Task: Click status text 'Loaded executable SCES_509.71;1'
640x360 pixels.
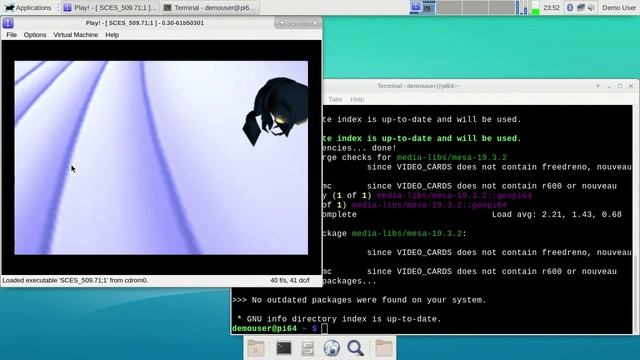Action: click(x=75, y=280)
